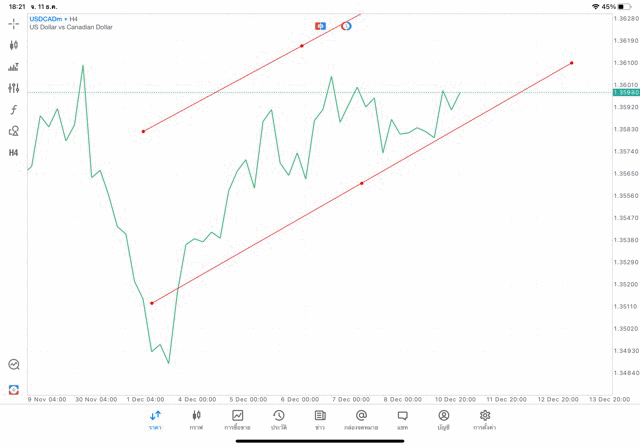Open the การตั้งค่า (Settings) tab
This screenshot has width=640, height=447.
pyautogui.click(x=485, y=419)
